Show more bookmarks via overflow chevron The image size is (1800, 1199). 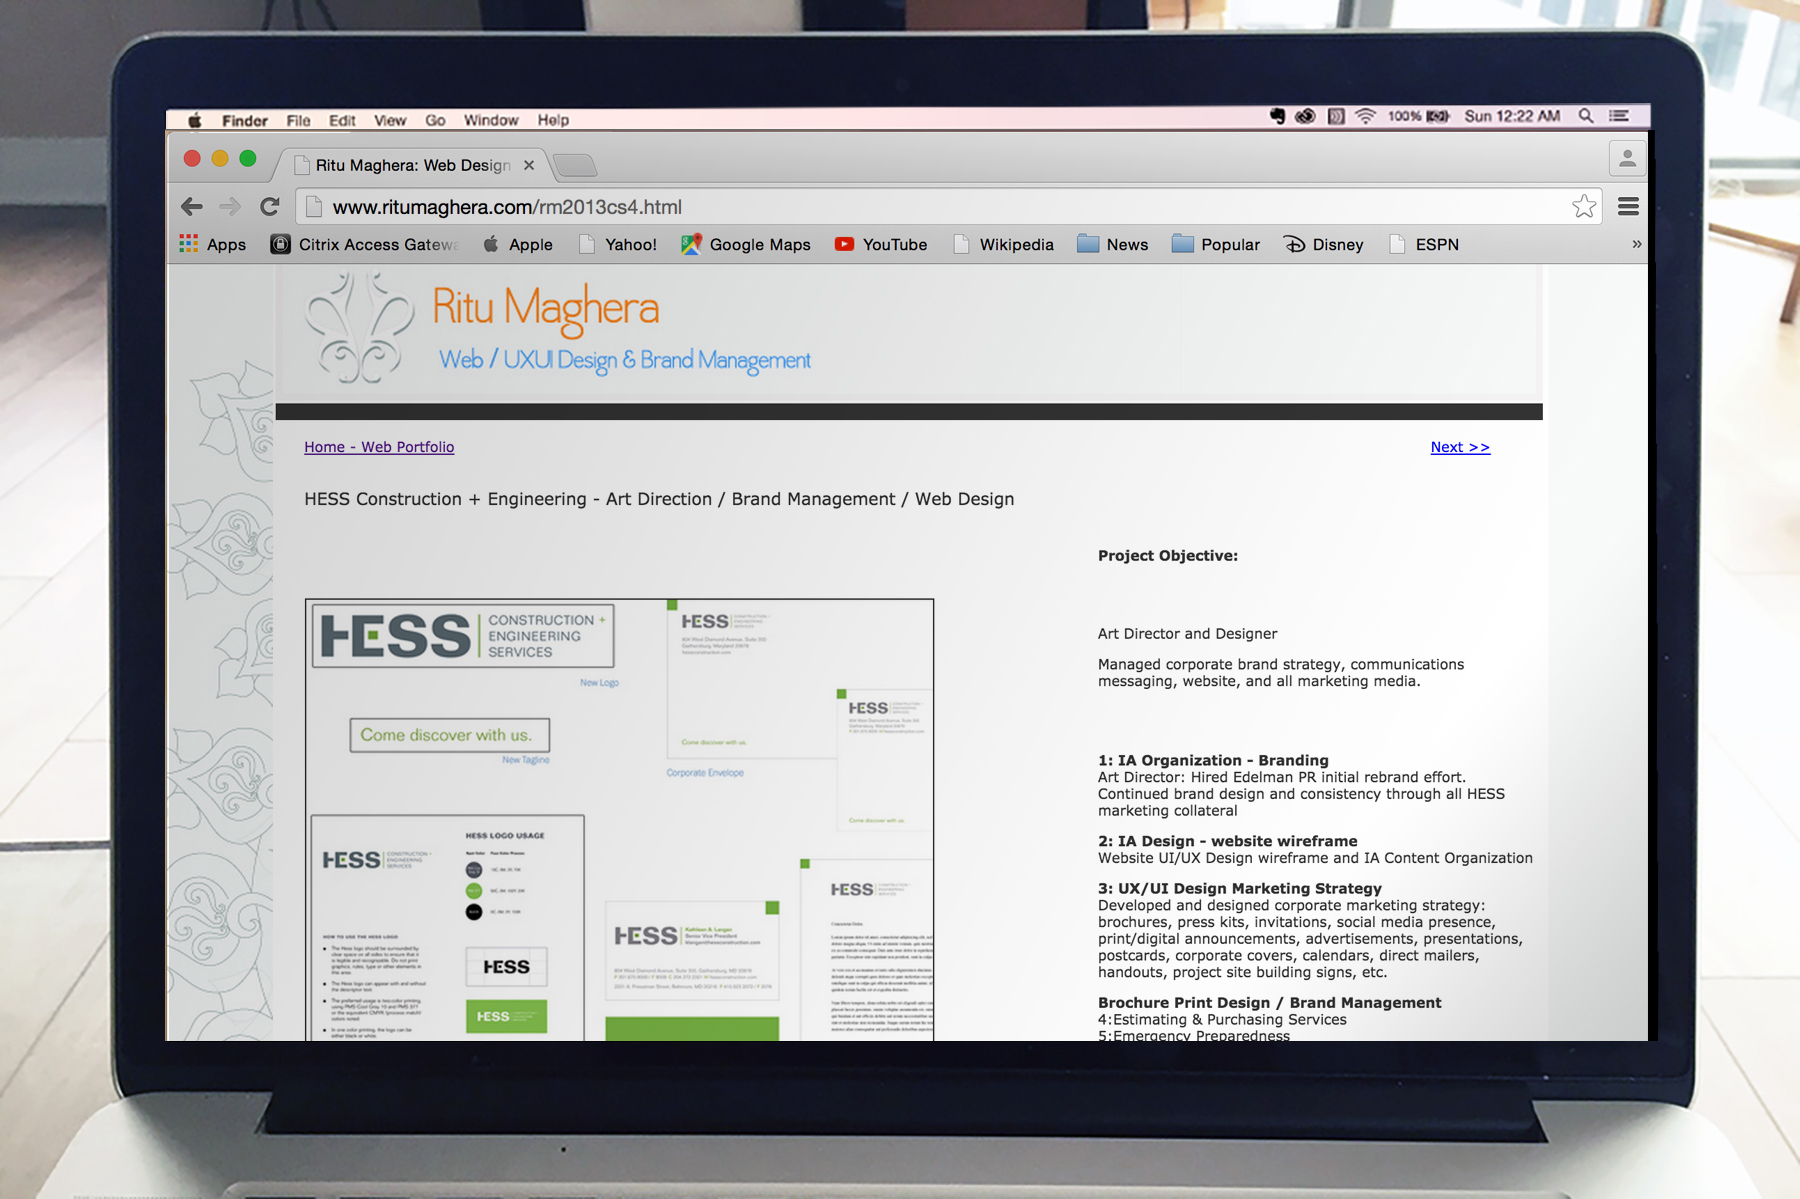1637,244
